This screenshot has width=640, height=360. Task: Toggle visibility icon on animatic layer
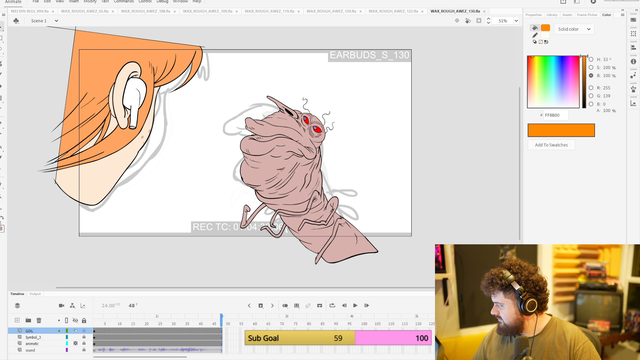[x=76, y=344]
